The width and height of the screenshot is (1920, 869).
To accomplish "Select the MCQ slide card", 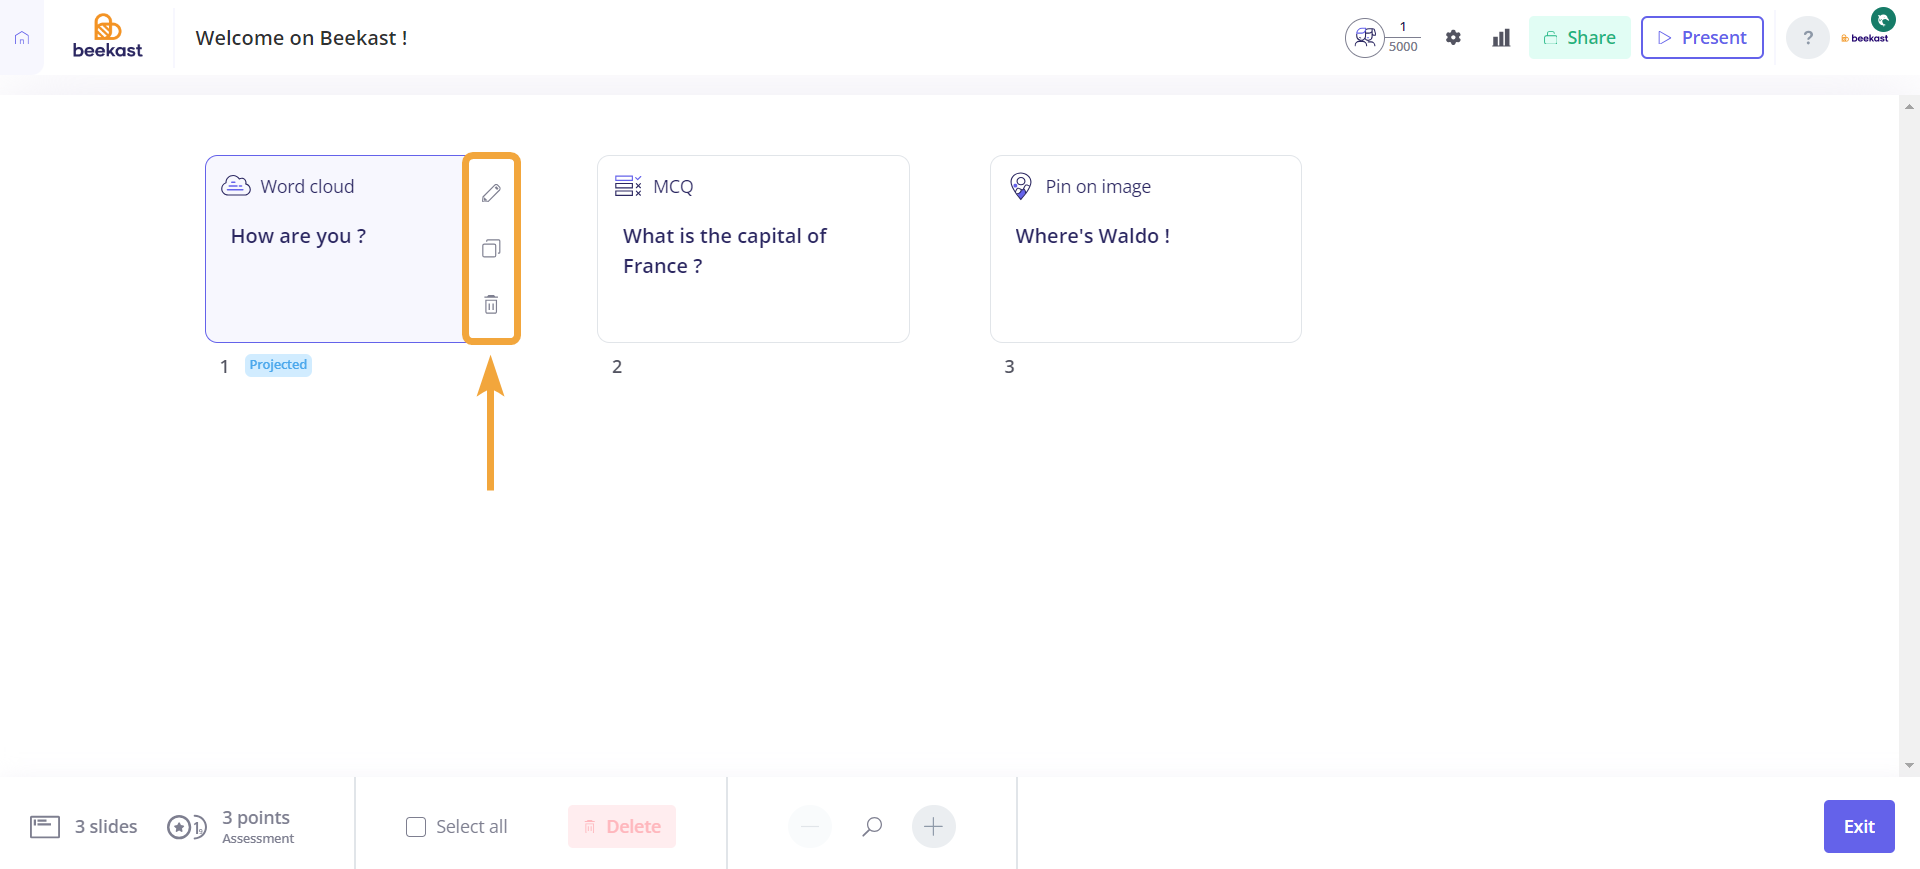I will 753,249.
